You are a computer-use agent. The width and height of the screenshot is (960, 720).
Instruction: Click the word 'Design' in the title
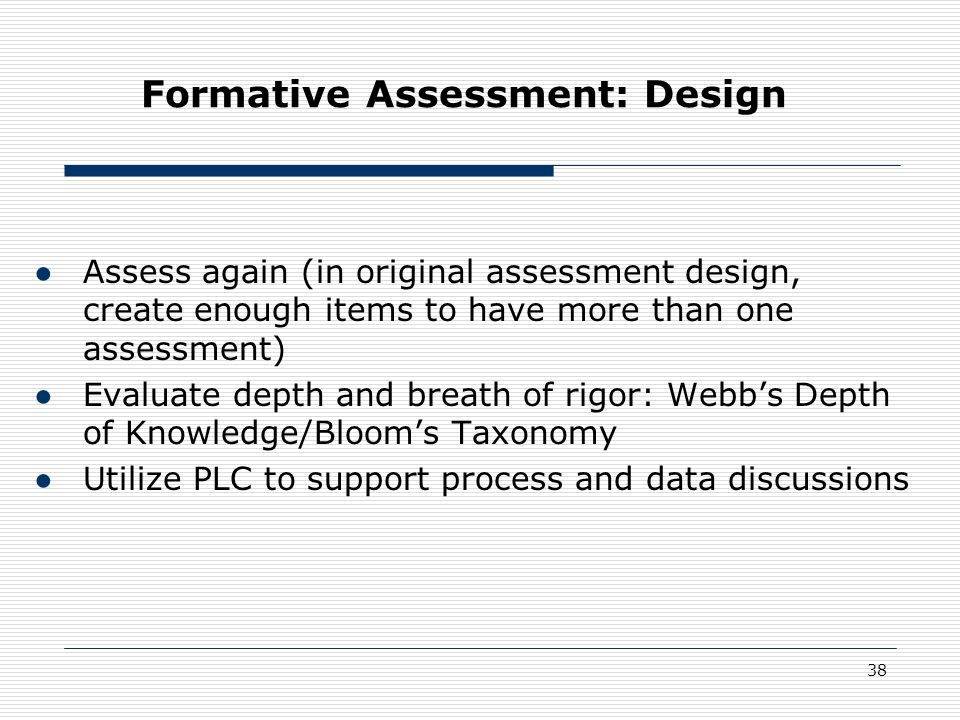click(x=714, y=96)
